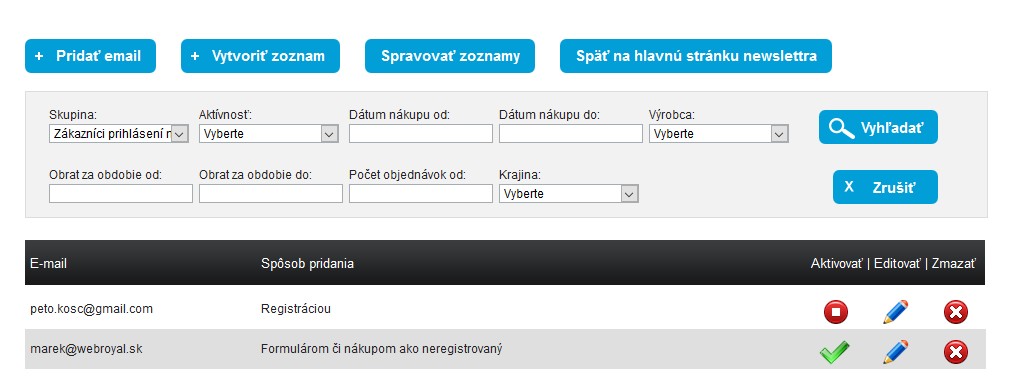Open the Výrobca dropdown
The height and width of the screenshot is (386, 1015).
[x=719, y=134]
